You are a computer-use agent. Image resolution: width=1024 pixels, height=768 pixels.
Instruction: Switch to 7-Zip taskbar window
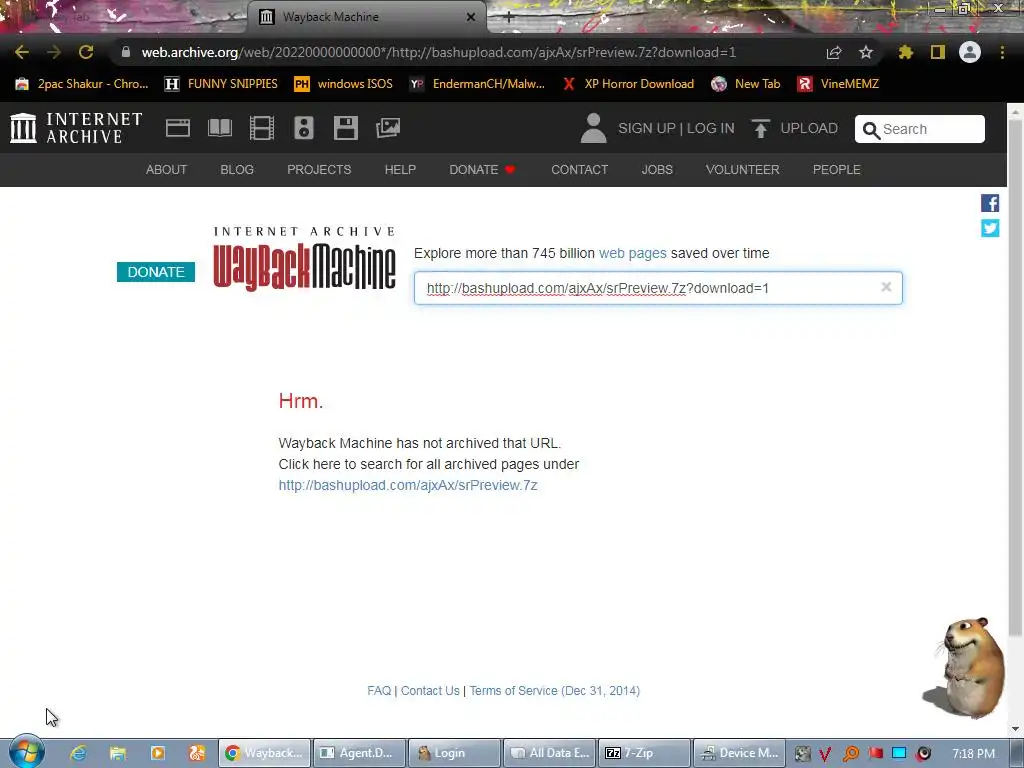click(644, 753)
